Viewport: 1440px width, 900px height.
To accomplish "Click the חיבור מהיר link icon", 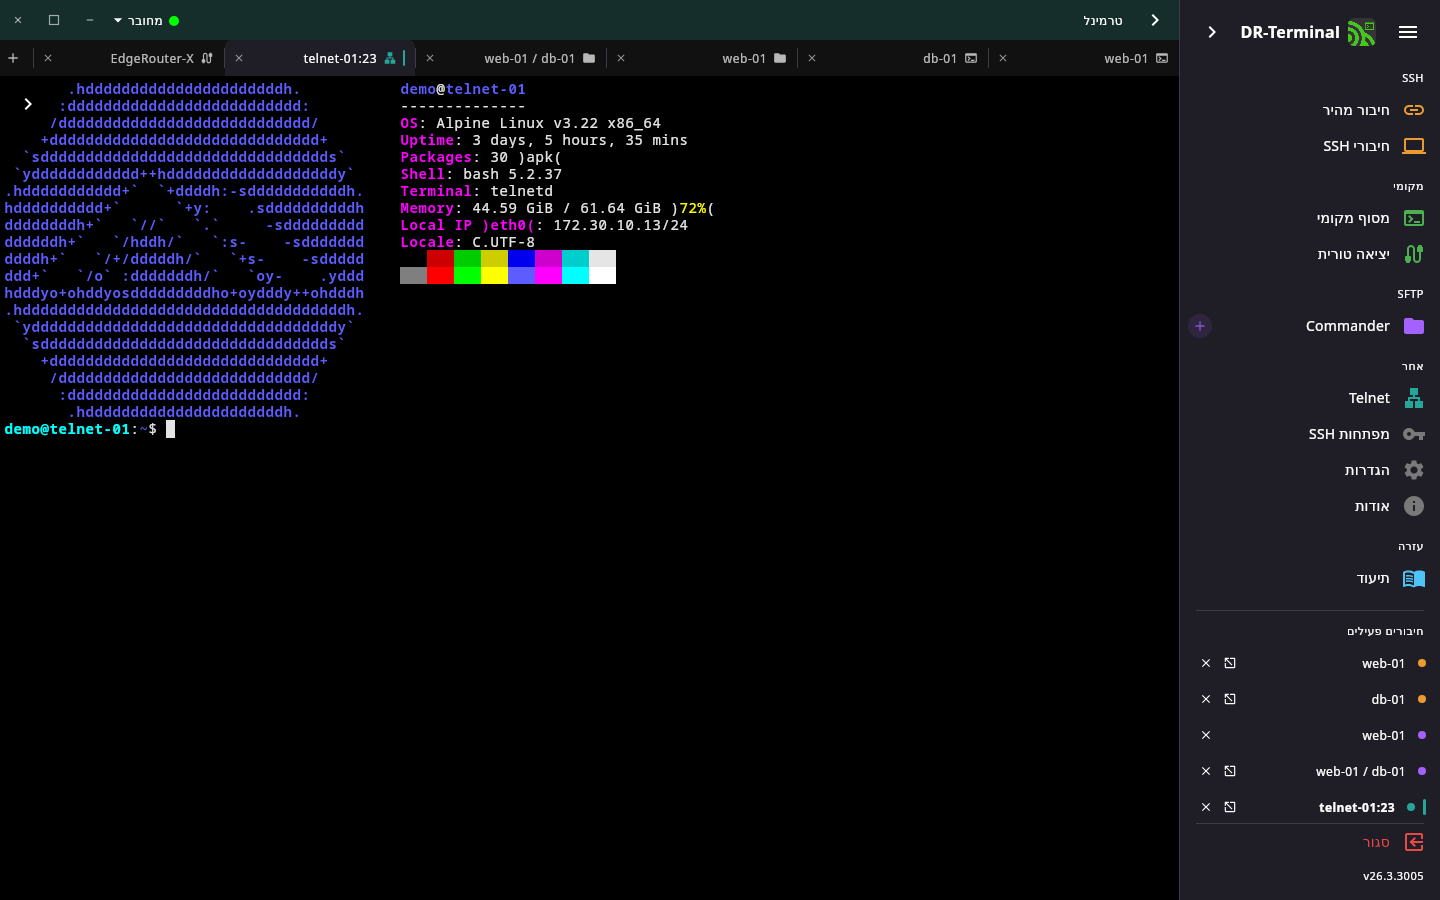I will click(x=1414, y=110).
